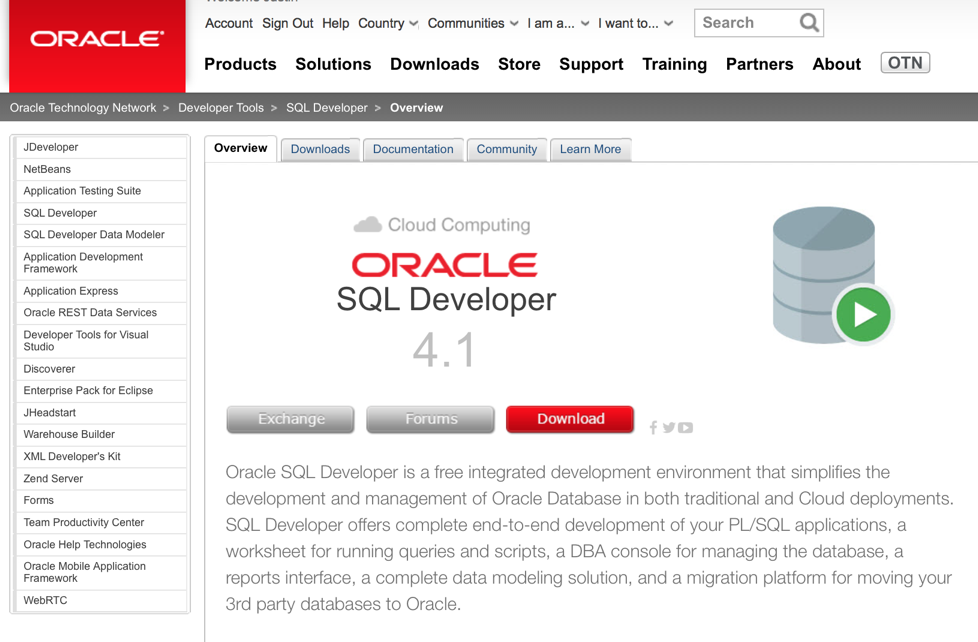
Task: Open the Products menu
Action: point(240,64)
